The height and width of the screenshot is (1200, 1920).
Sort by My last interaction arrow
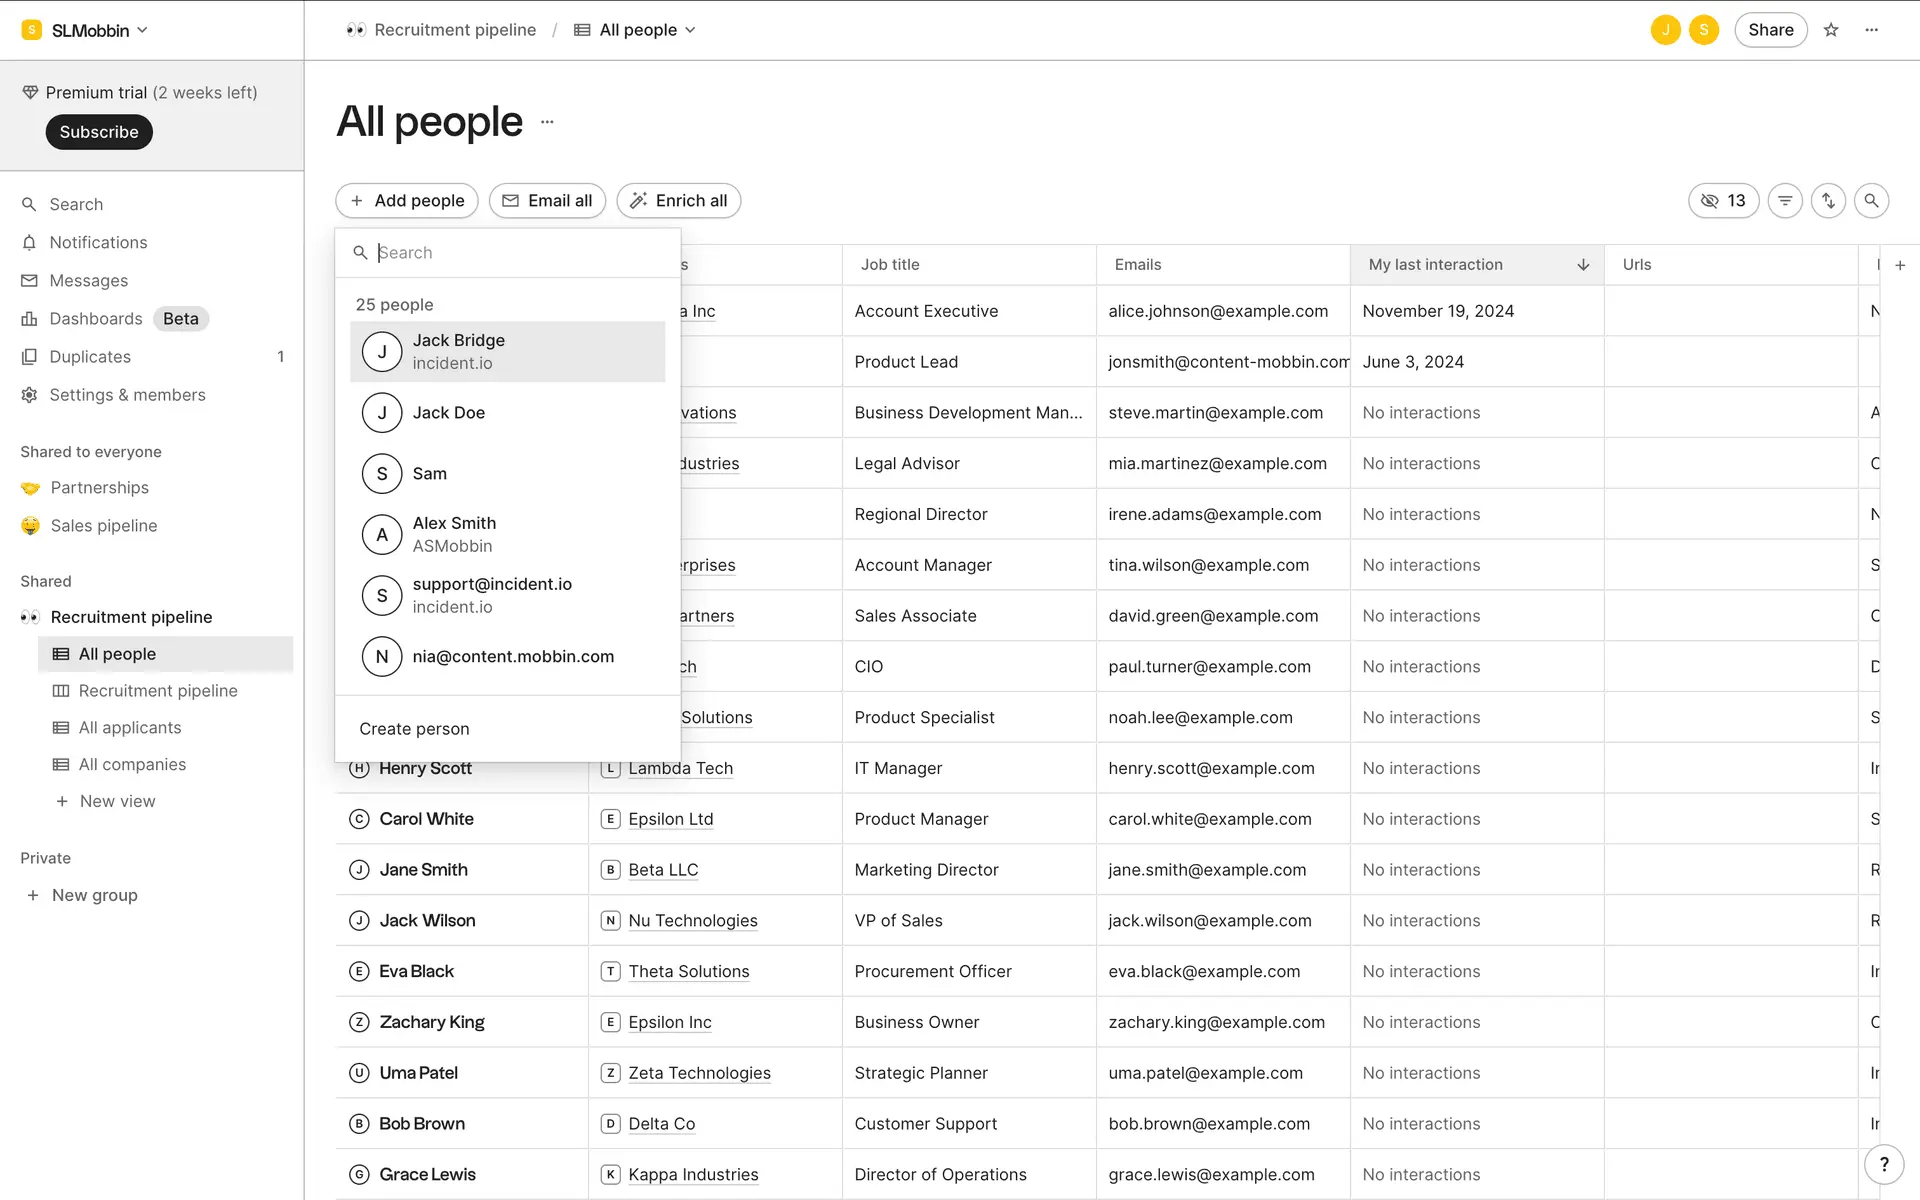(1583, 265)
